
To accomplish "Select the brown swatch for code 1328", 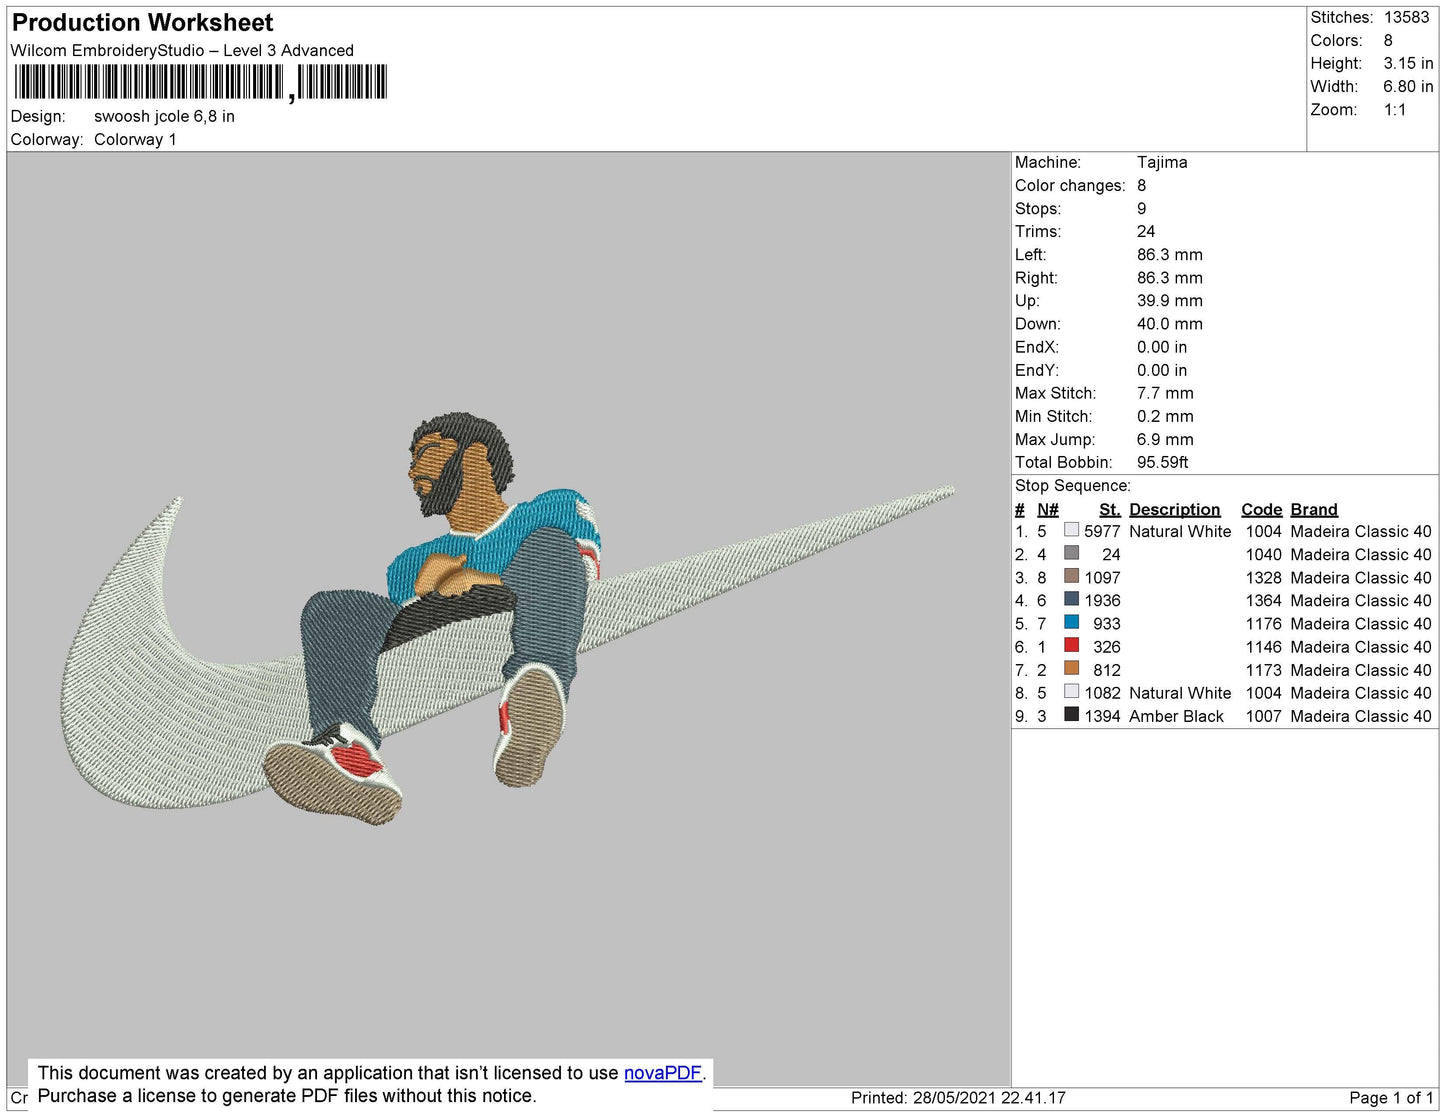I will [x=1071, y=576].
